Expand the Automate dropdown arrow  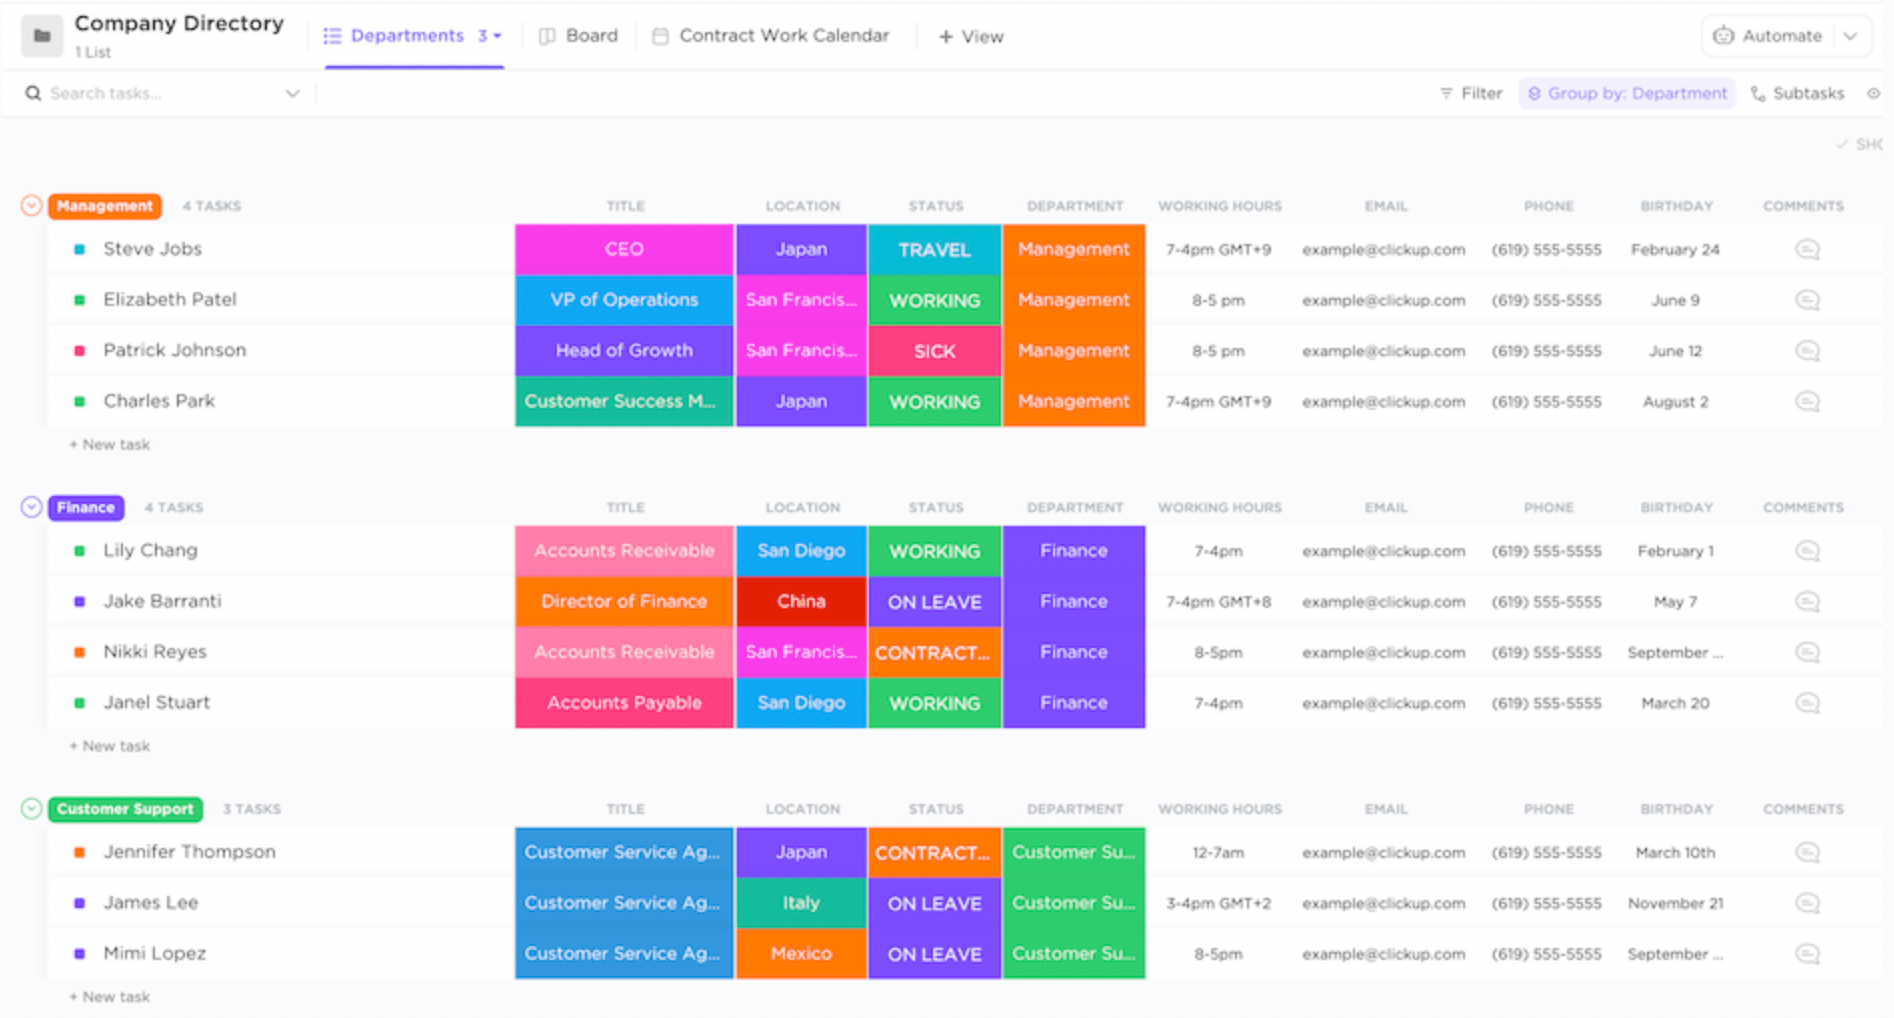click(1850, 36)
